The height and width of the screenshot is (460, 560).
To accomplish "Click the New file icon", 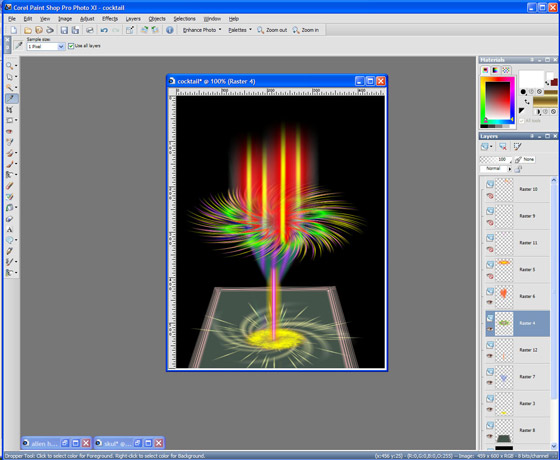I will [14, 30].
